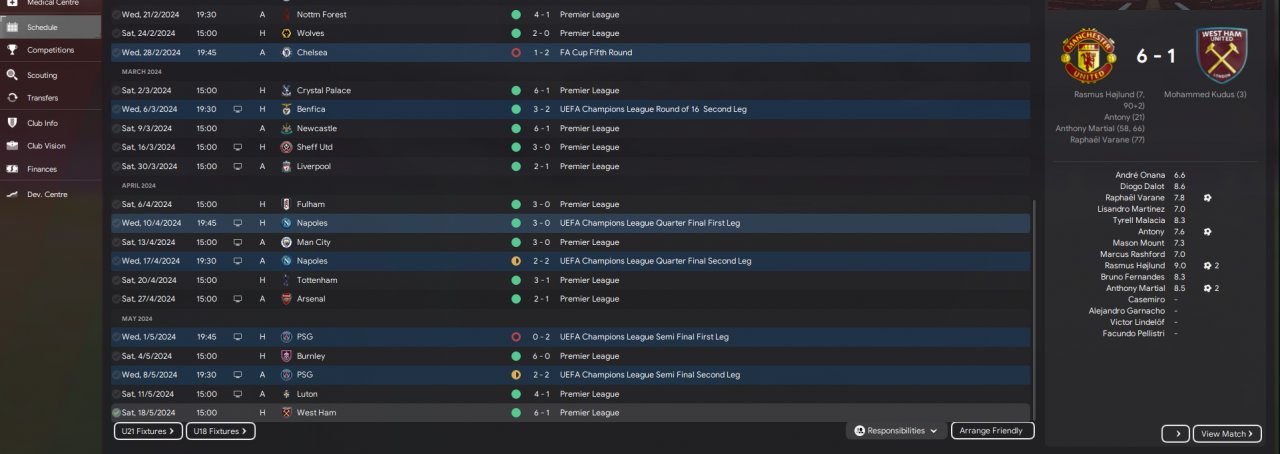
Task: Click the Chelsea badge in fixtures list
Action: (287, 52)
